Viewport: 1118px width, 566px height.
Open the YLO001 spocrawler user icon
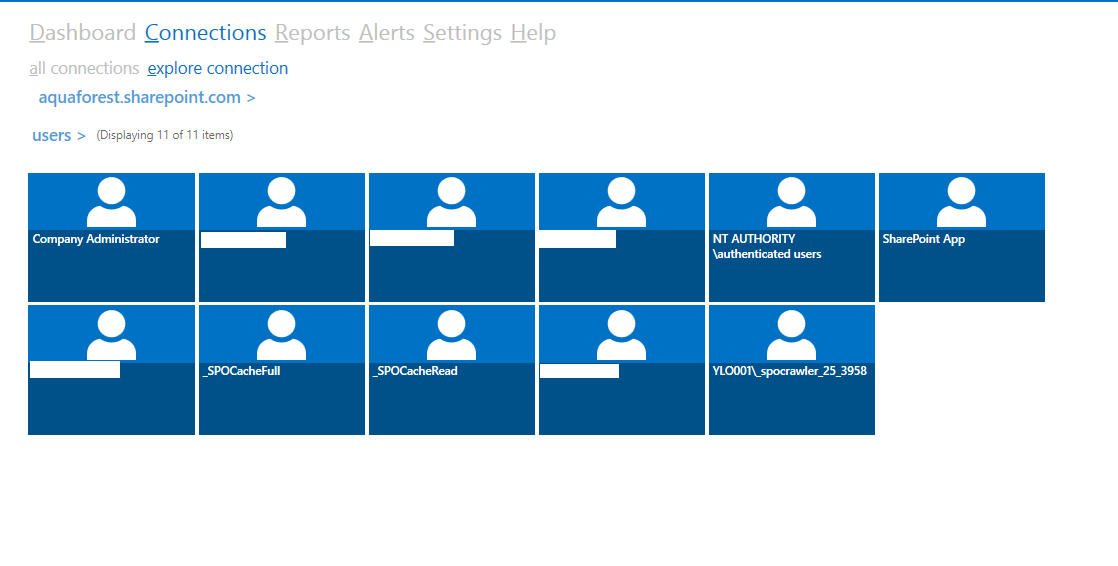click(x=791, y=335)
